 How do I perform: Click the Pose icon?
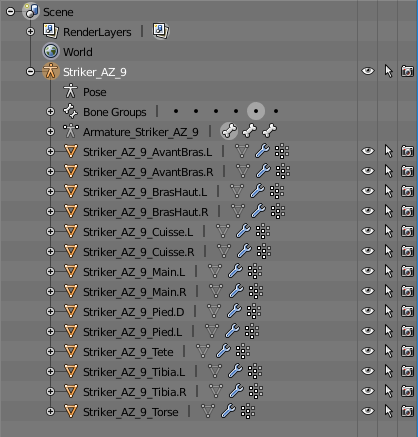click(x=70, y=91)
